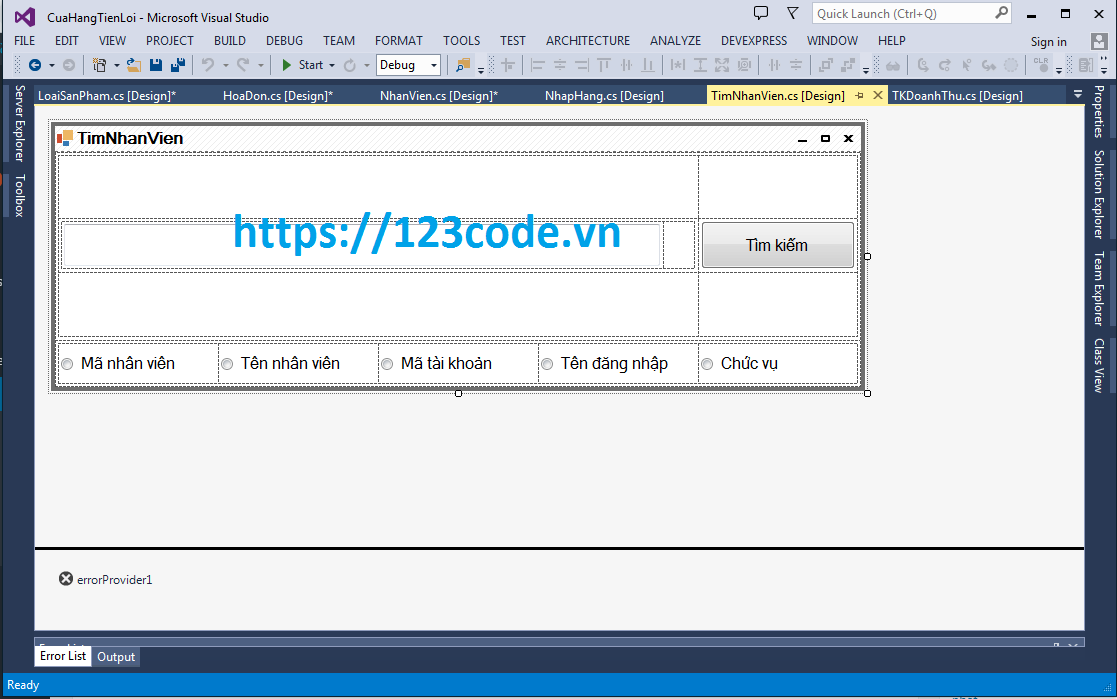1117x699 pixels.
Task: Click the errorProvider1 component icon
Action: click(65, 578)
